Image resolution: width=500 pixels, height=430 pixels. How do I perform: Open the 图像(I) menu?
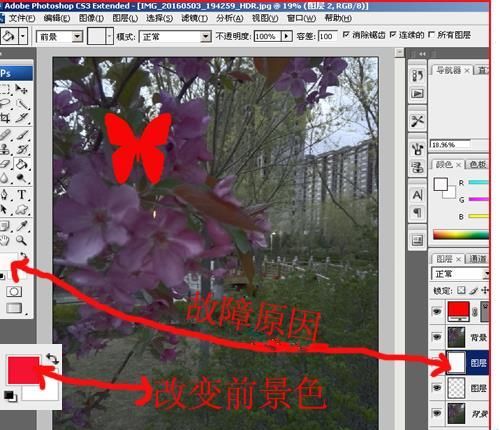click(91, 18)
